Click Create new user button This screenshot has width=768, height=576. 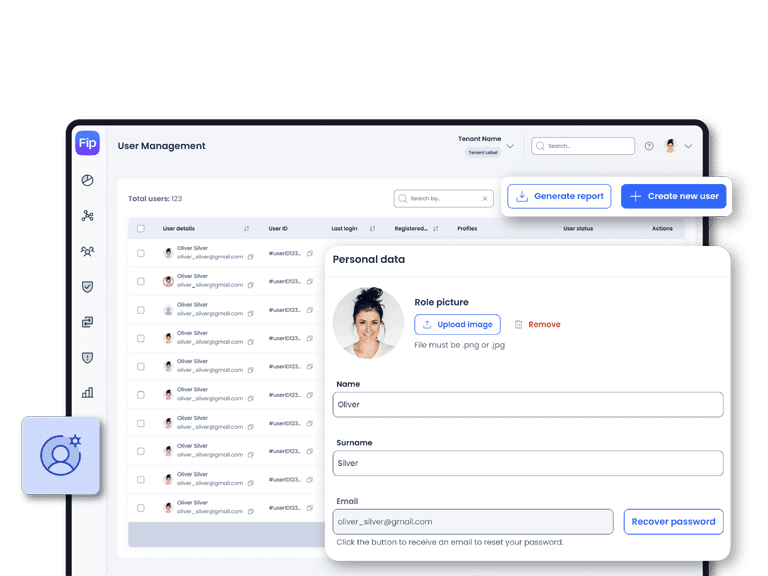tap(673, 196)
